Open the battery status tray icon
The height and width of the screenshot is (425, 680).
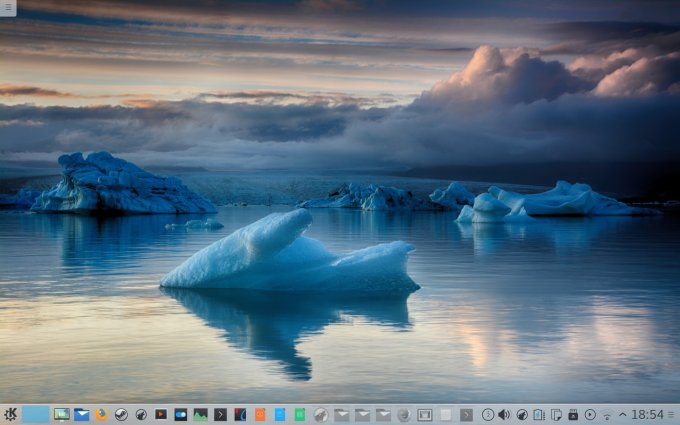point(539,414)
